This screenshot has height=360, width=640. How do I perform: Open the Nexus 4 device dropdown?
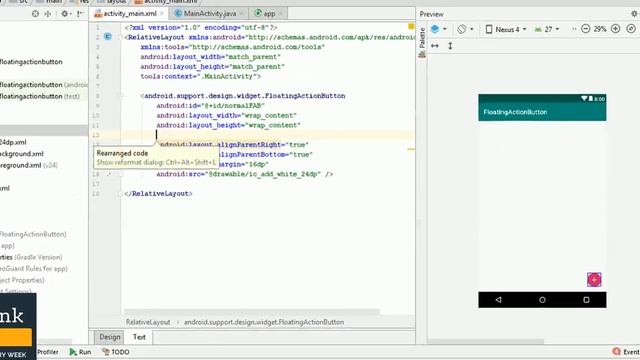click(x=506, y=29)
